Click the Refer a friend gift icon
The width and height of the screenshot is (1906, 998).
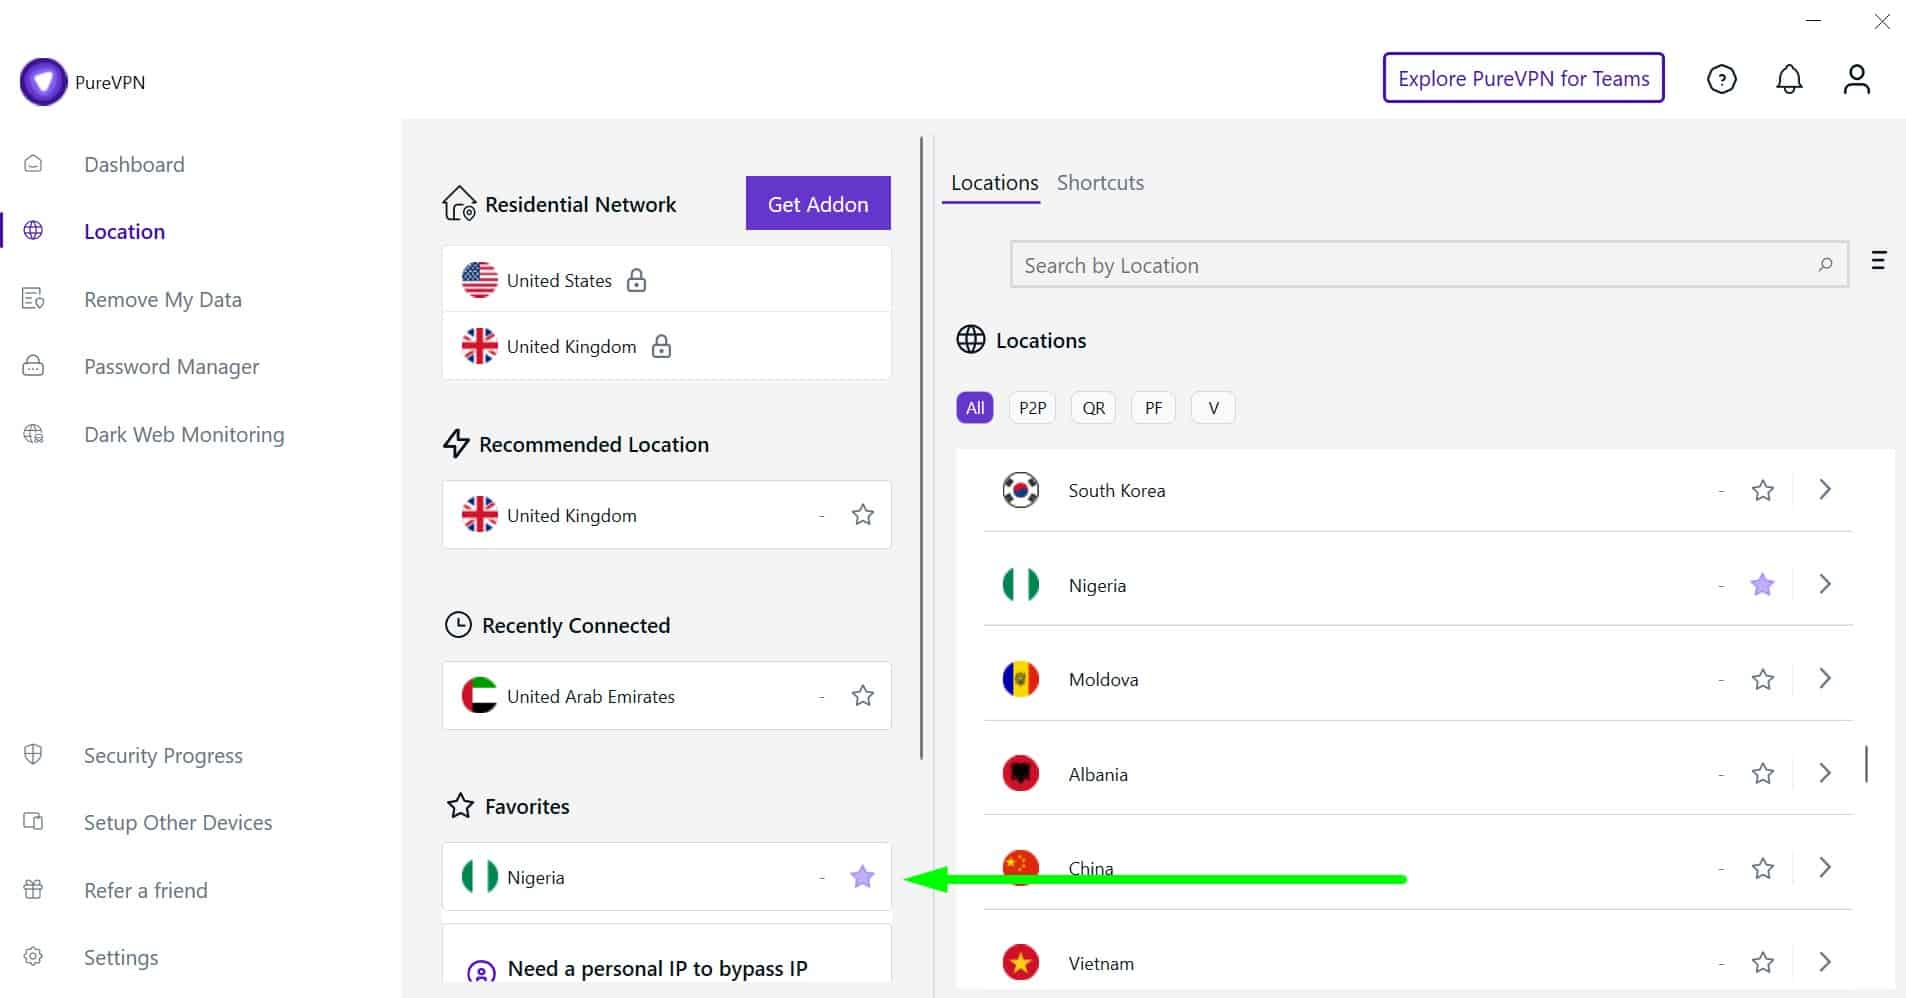pos(33,890)
